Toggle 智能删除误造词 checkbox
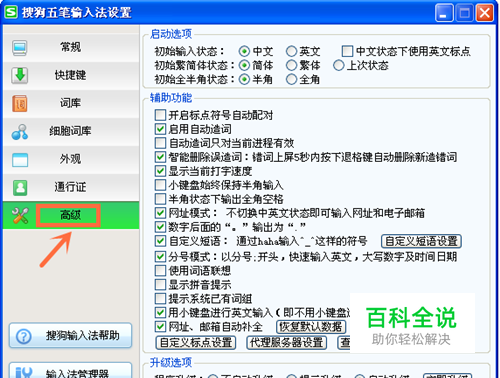This screenshot has width=500, height=378. pyautogui.click(x=160, y=157)
